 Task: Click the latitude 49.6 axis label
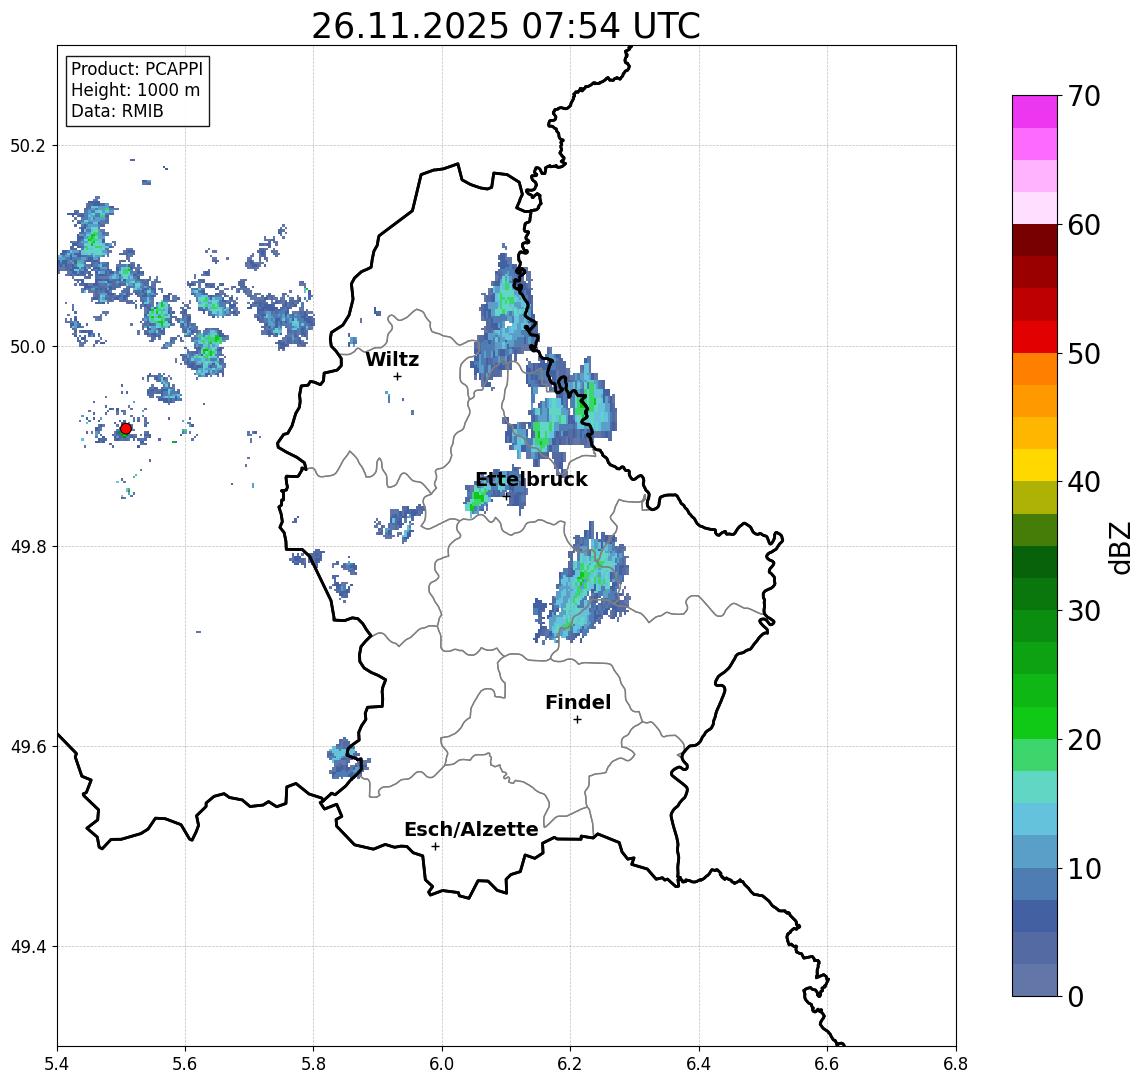point(28,747)
